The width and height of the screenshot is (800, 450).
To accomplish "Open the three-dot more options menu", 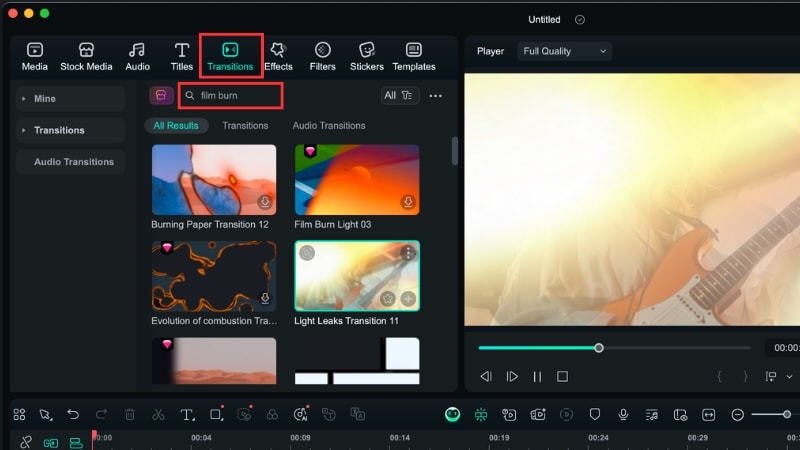I will (x=436, y=96).
